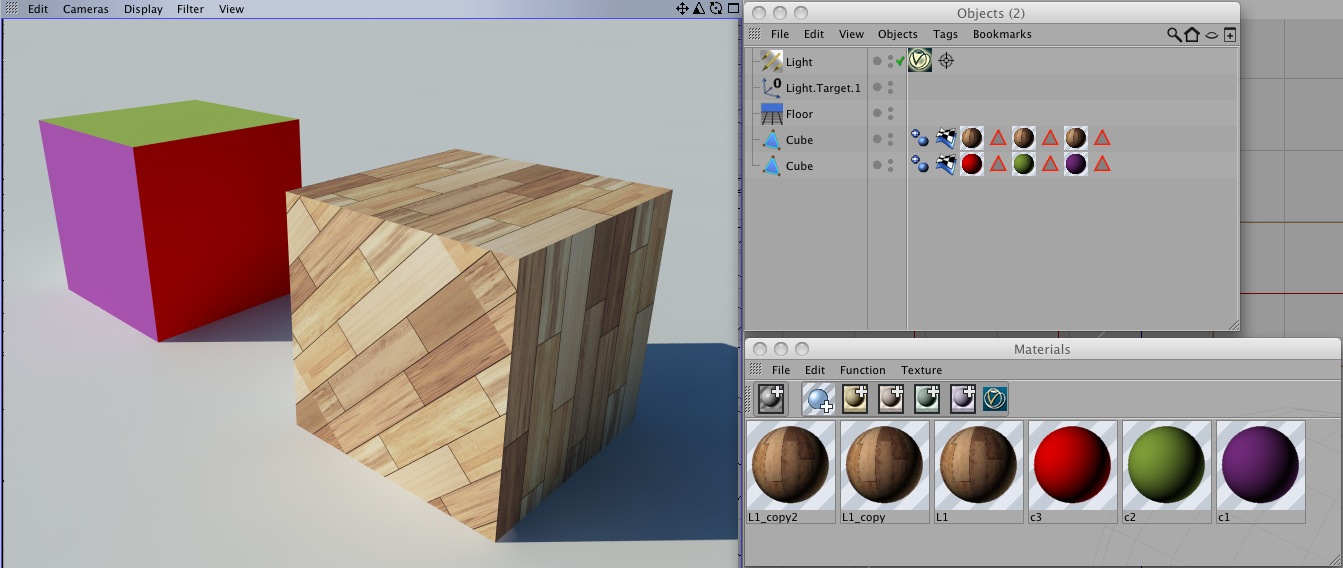Toggle visibility dots for the wood-textured Cube
1343x568 pixels.
[890, 139]
